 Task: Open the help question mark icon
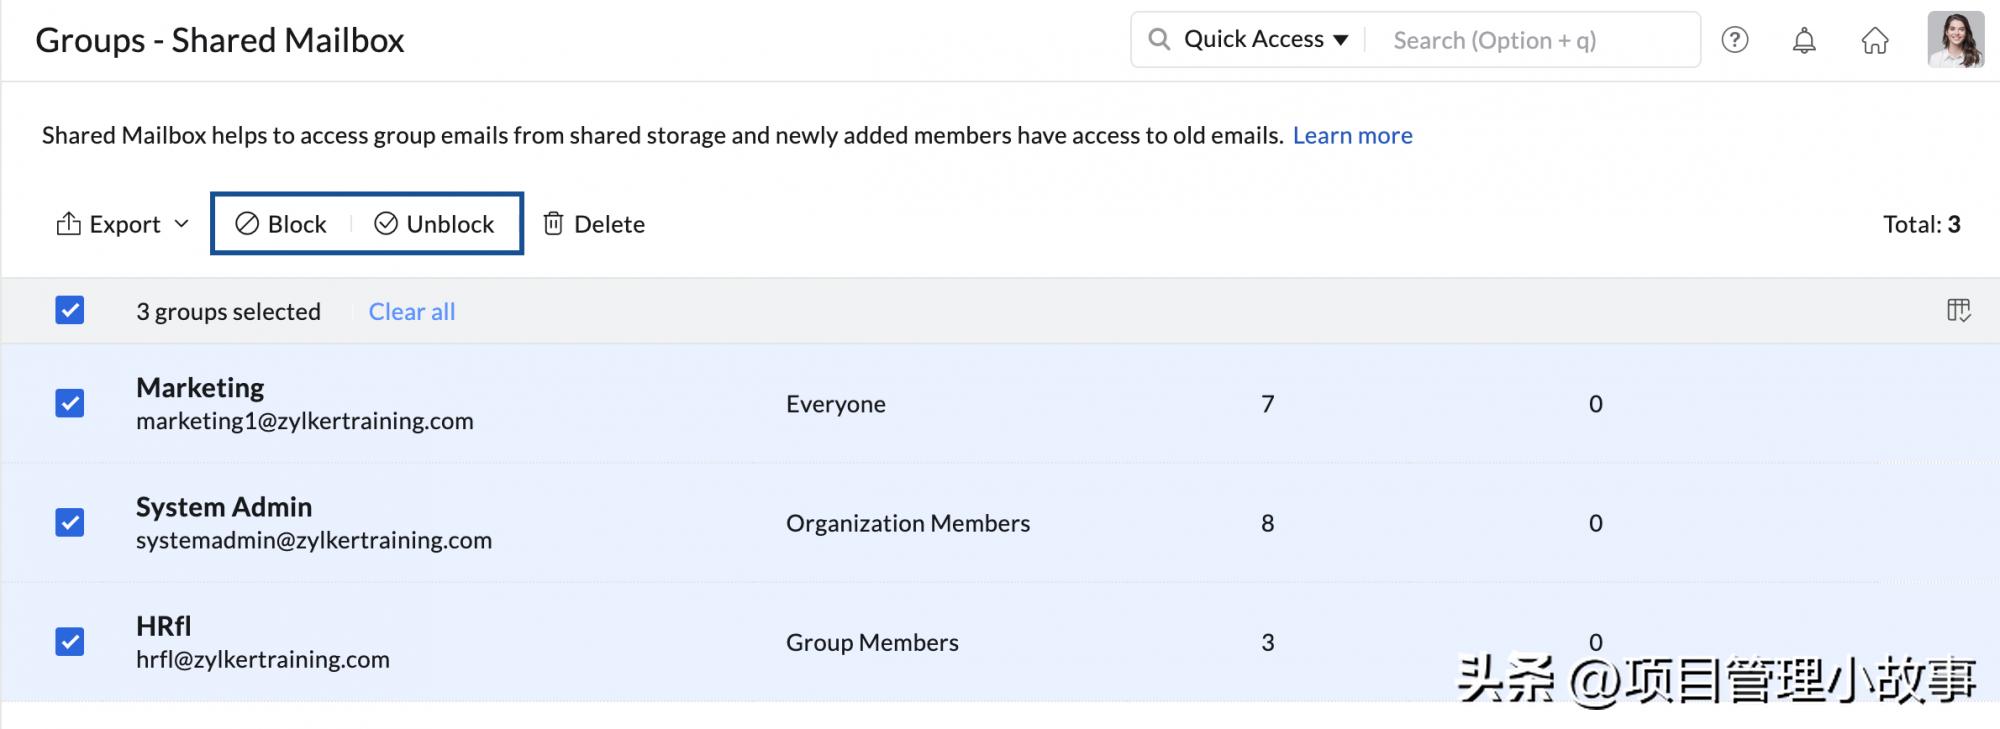coord(1734,40)
